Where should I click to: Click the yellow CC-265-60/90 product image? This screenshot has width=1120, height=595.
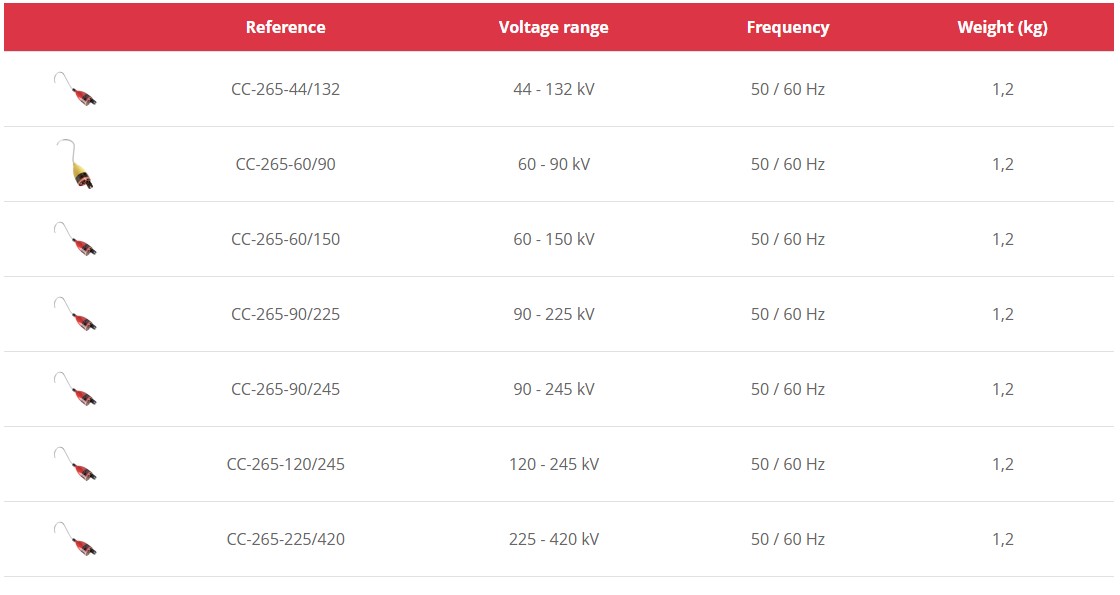click(76, 165)
